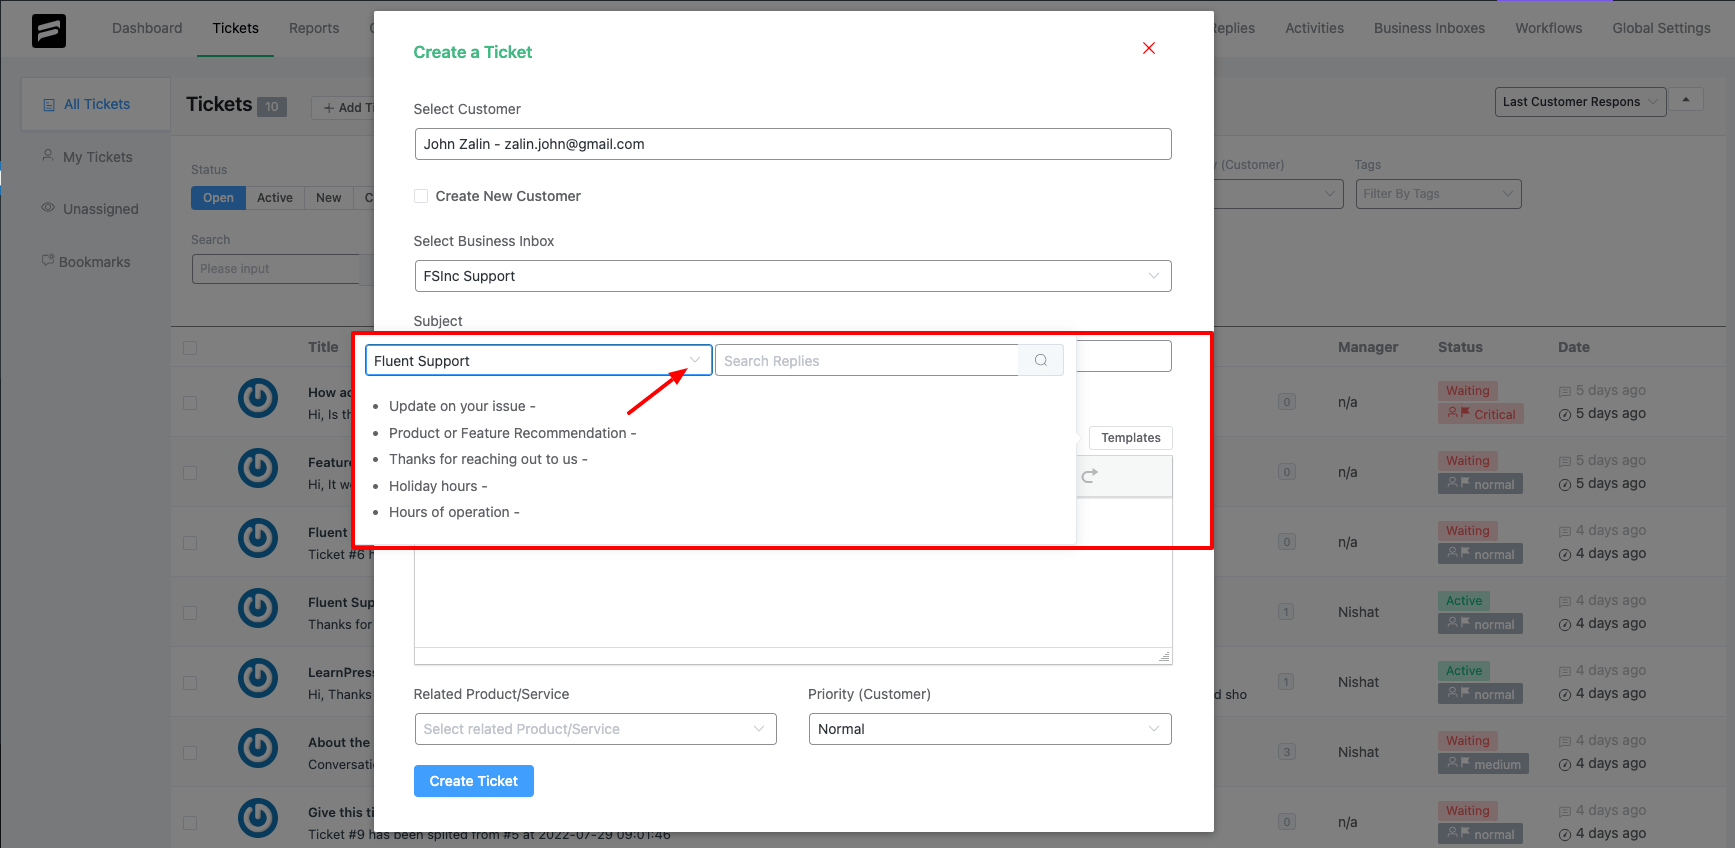
Task: Choose 'Thanks for reaching out to us' reply
Action: [488, 459]
